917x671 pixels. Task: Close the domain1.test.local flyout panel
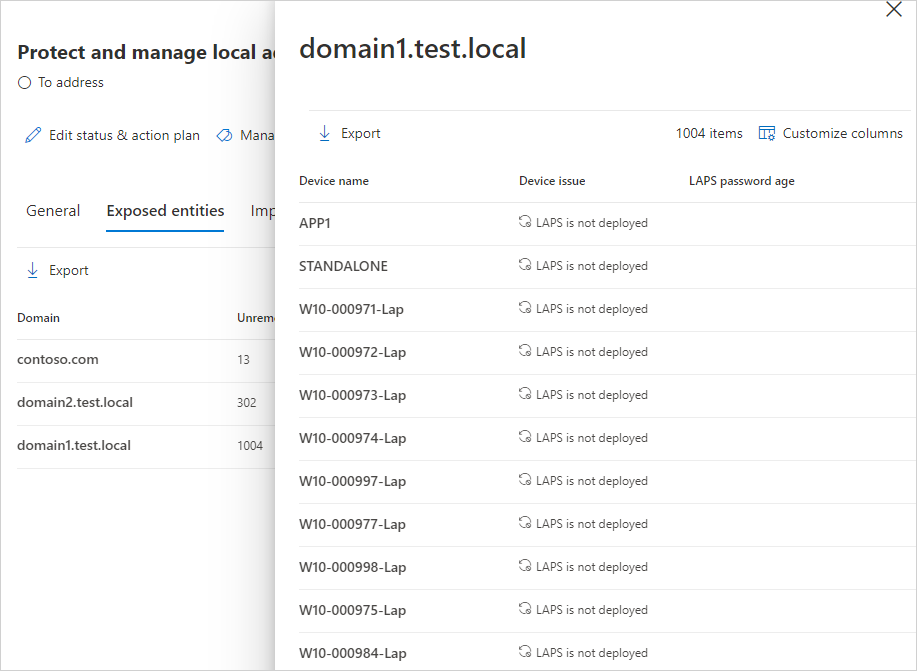[894, 10]
